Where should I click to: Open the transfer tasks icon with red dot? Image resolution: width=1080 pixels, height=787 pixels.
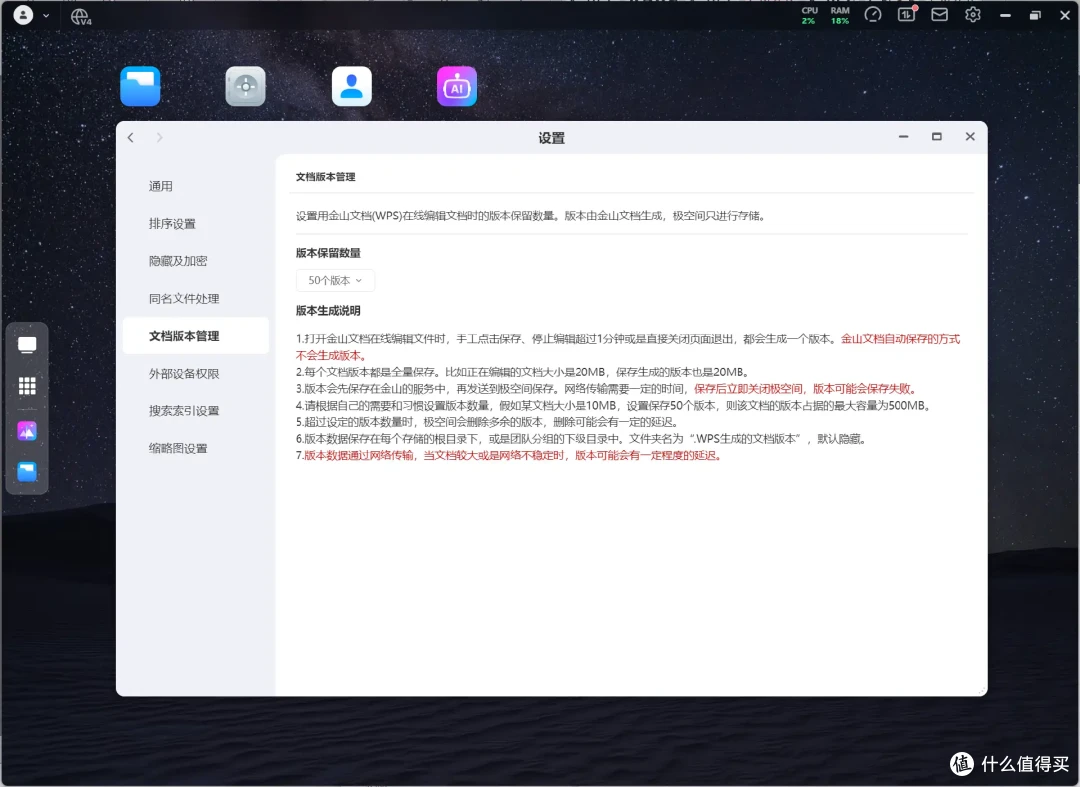tap(906, 14)
